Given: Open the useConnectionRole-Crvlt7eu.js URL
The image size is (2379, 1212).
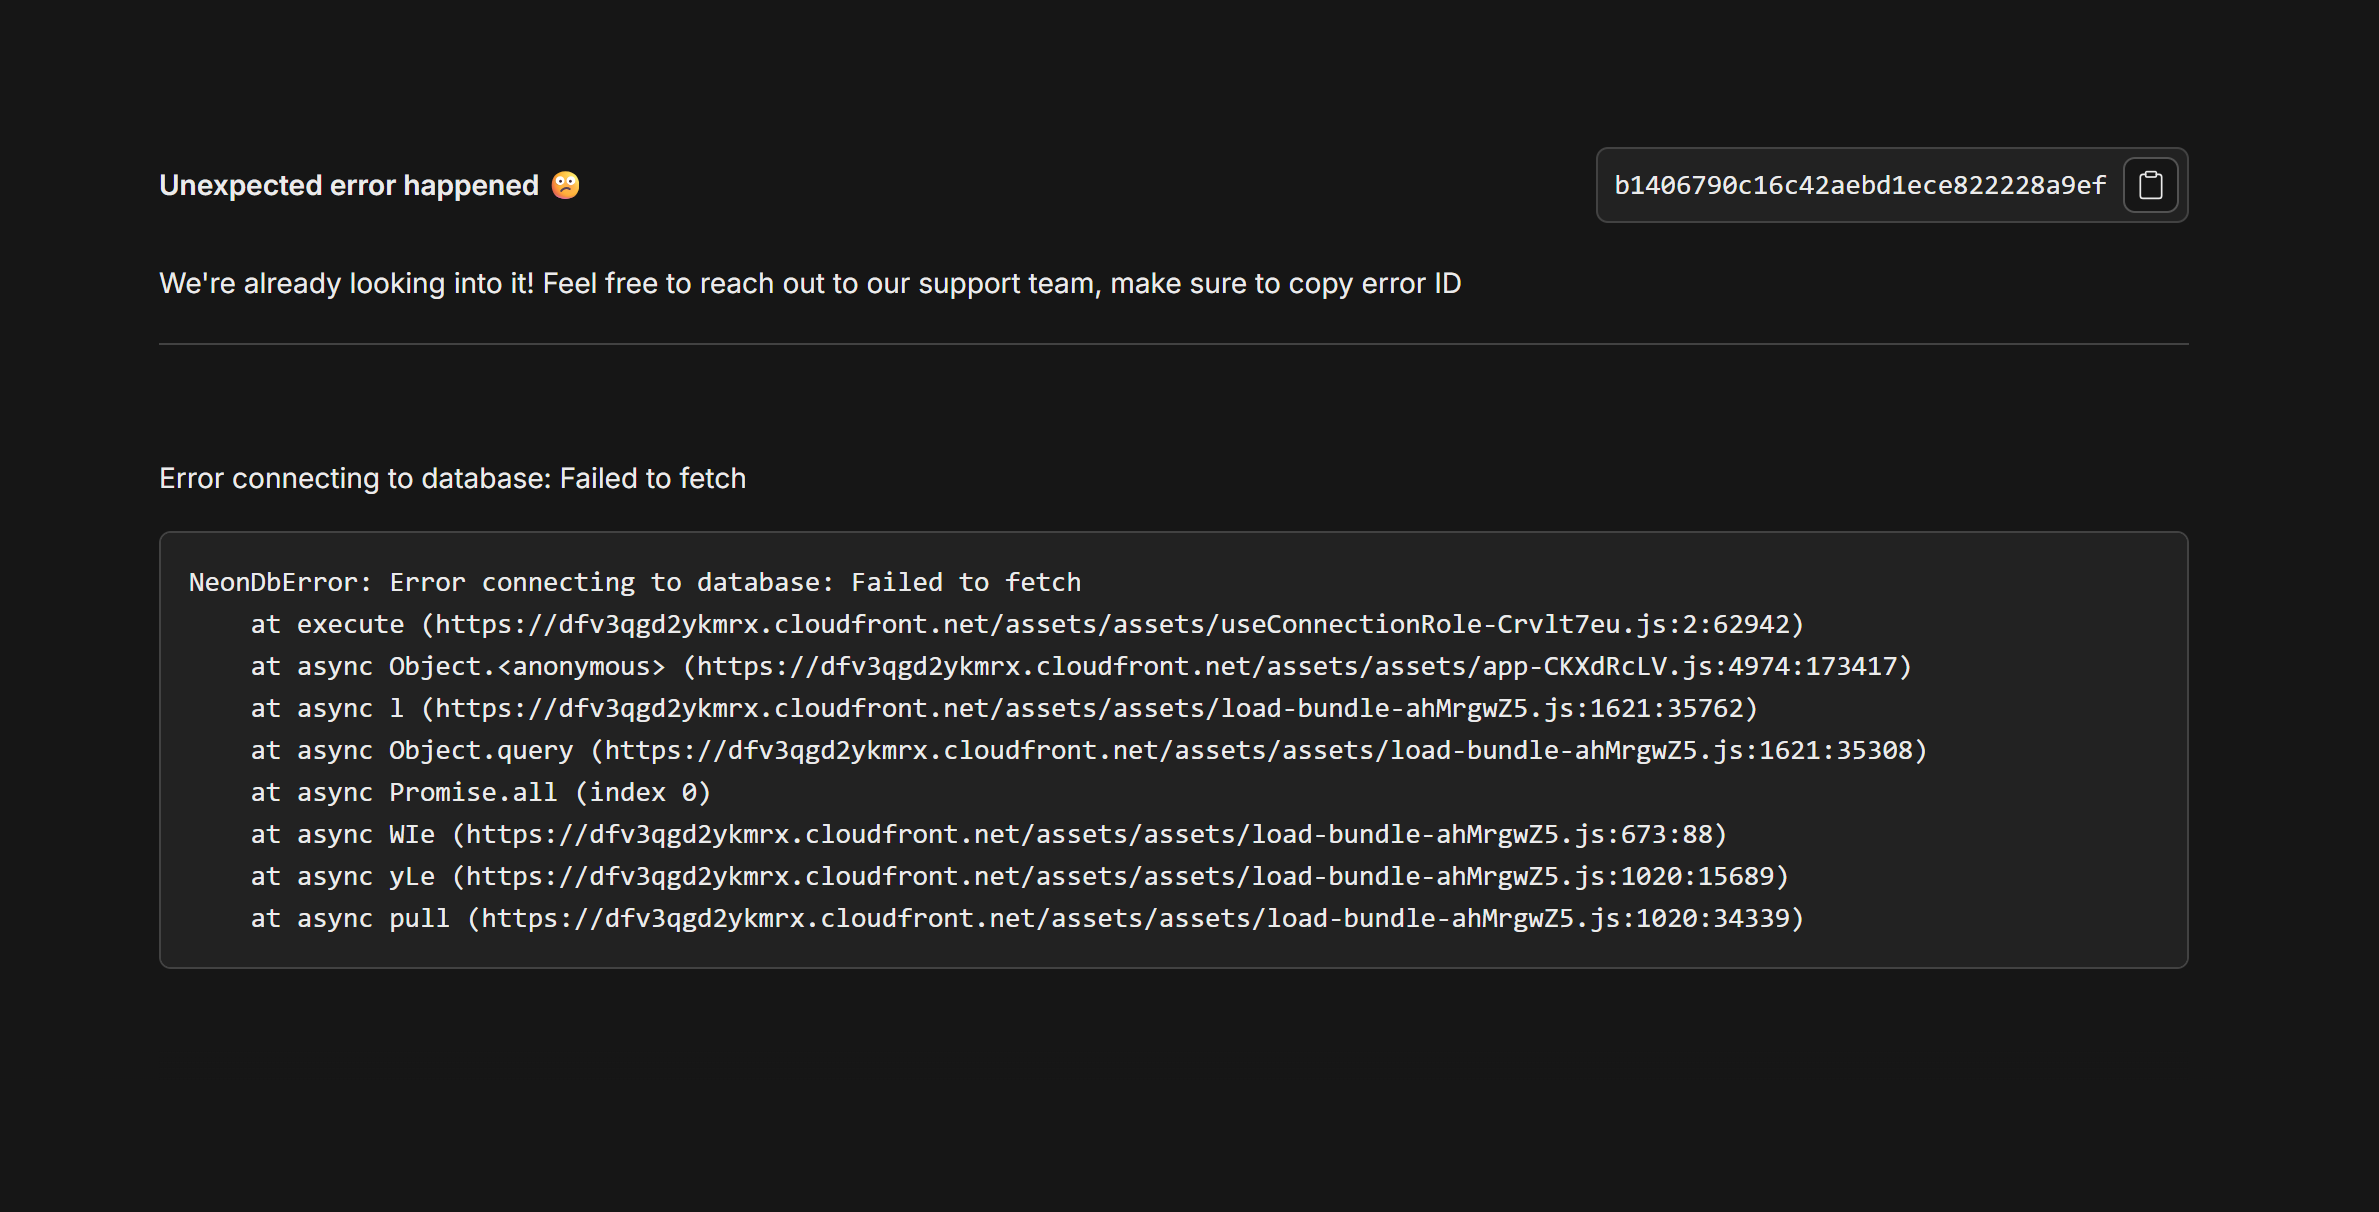Looking at the screenshot, I should tap(1112, 624).
